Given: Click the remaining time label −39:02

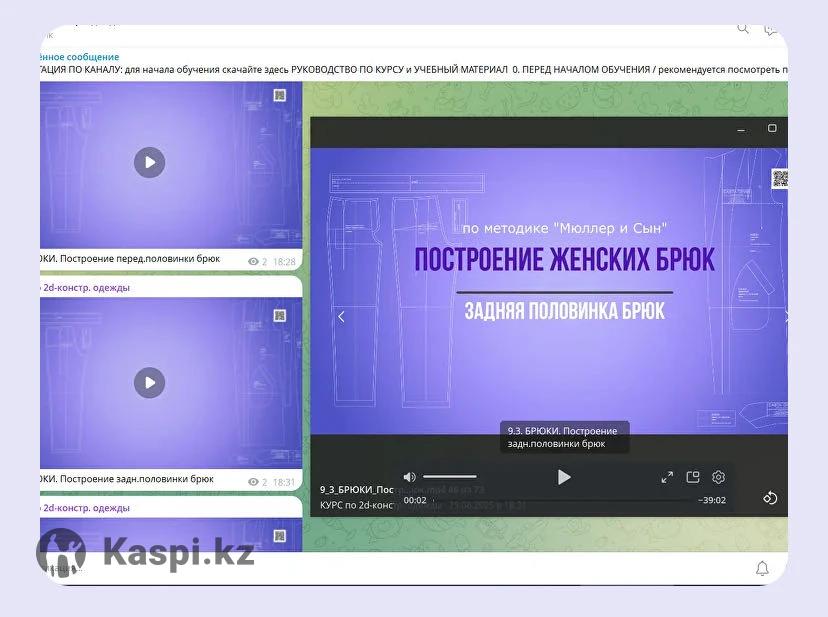Looking at the screenshot, I should pos(712,500).
